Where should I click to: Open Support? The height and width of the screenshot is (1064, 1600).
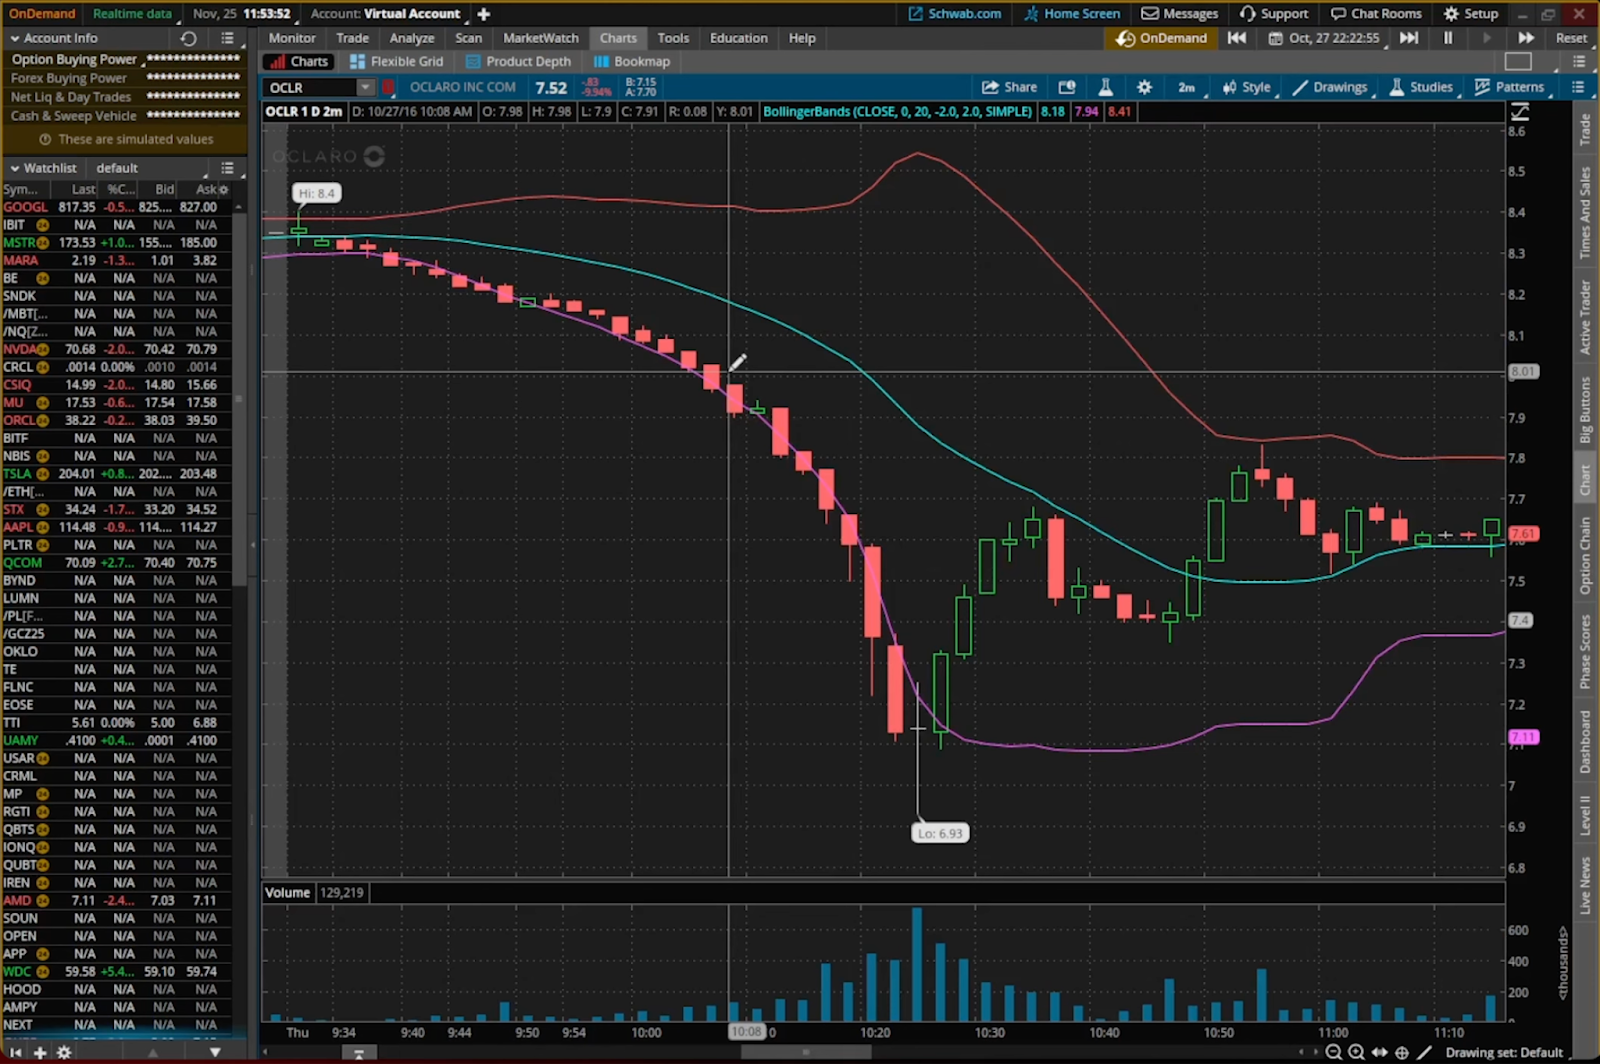1274,14
